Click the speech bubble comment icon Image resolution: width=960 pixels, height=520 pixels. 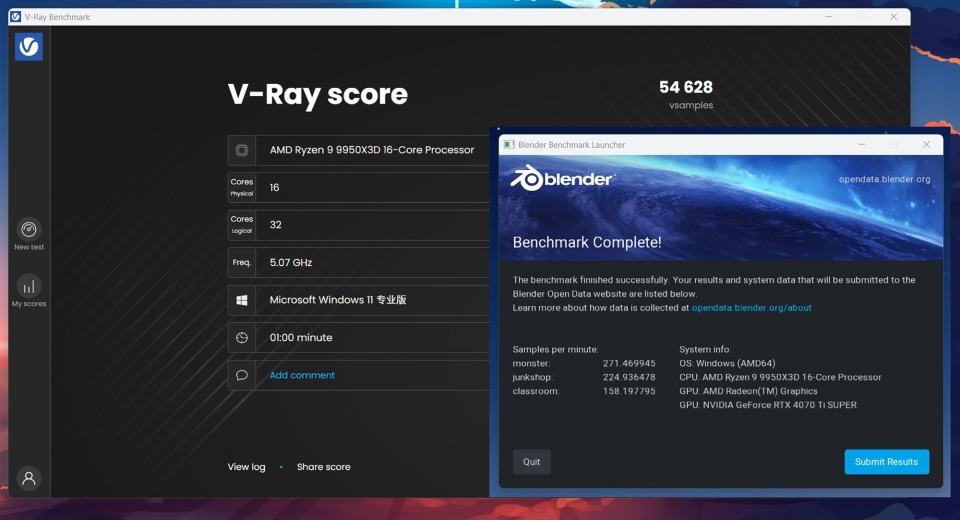242,375
